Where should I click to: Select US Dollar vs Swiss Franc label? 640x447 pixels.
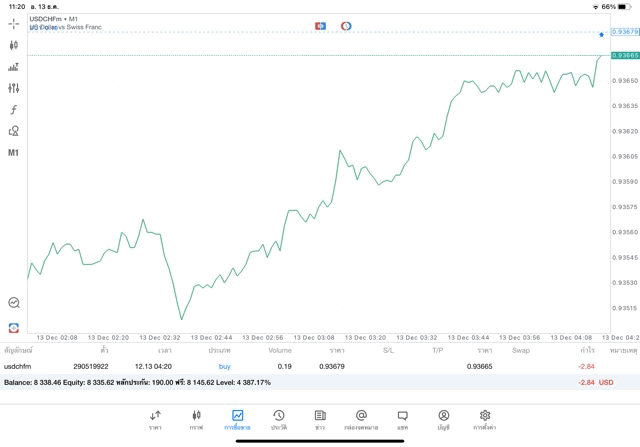(x=66, y=27)
